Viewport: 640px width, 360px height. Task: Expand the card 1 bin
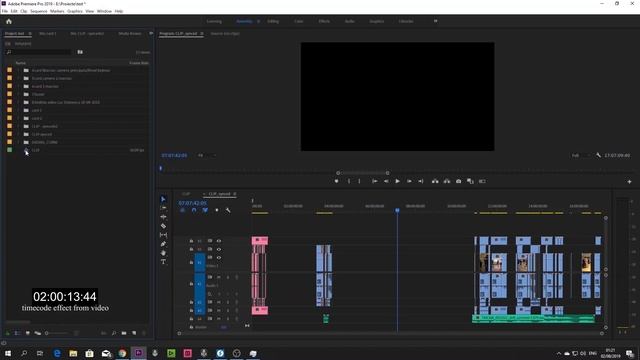click(x=19, y=110)
